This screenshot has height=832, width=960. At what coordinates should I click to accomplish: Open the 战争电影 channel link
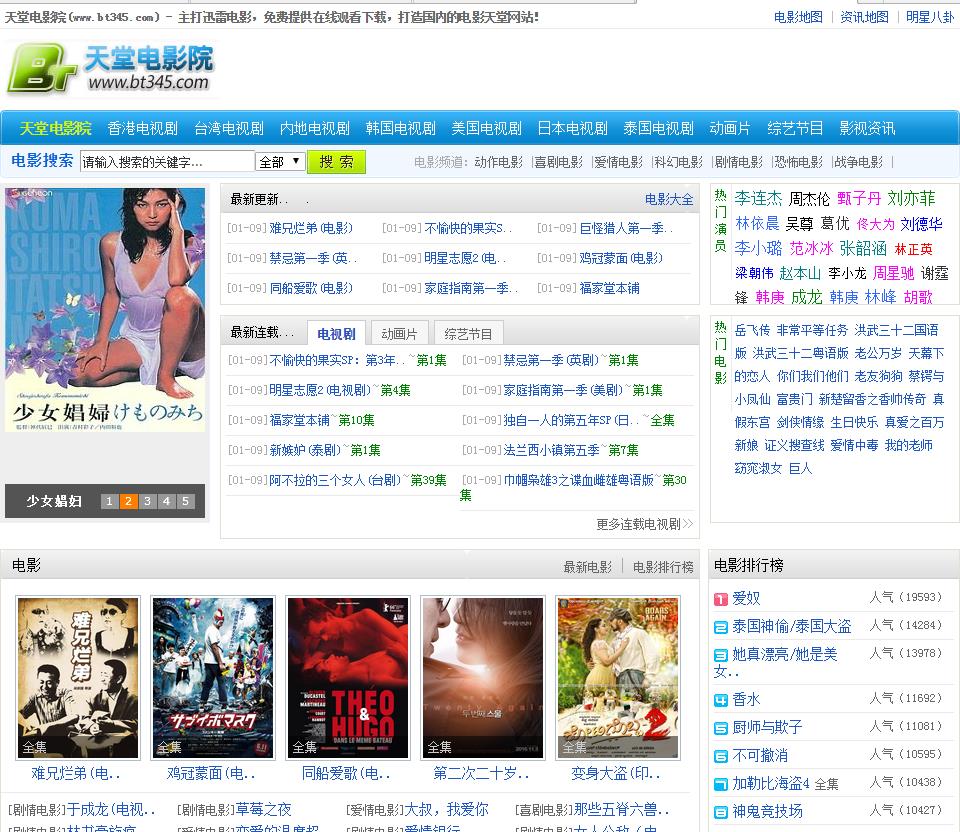click(858, 162)
